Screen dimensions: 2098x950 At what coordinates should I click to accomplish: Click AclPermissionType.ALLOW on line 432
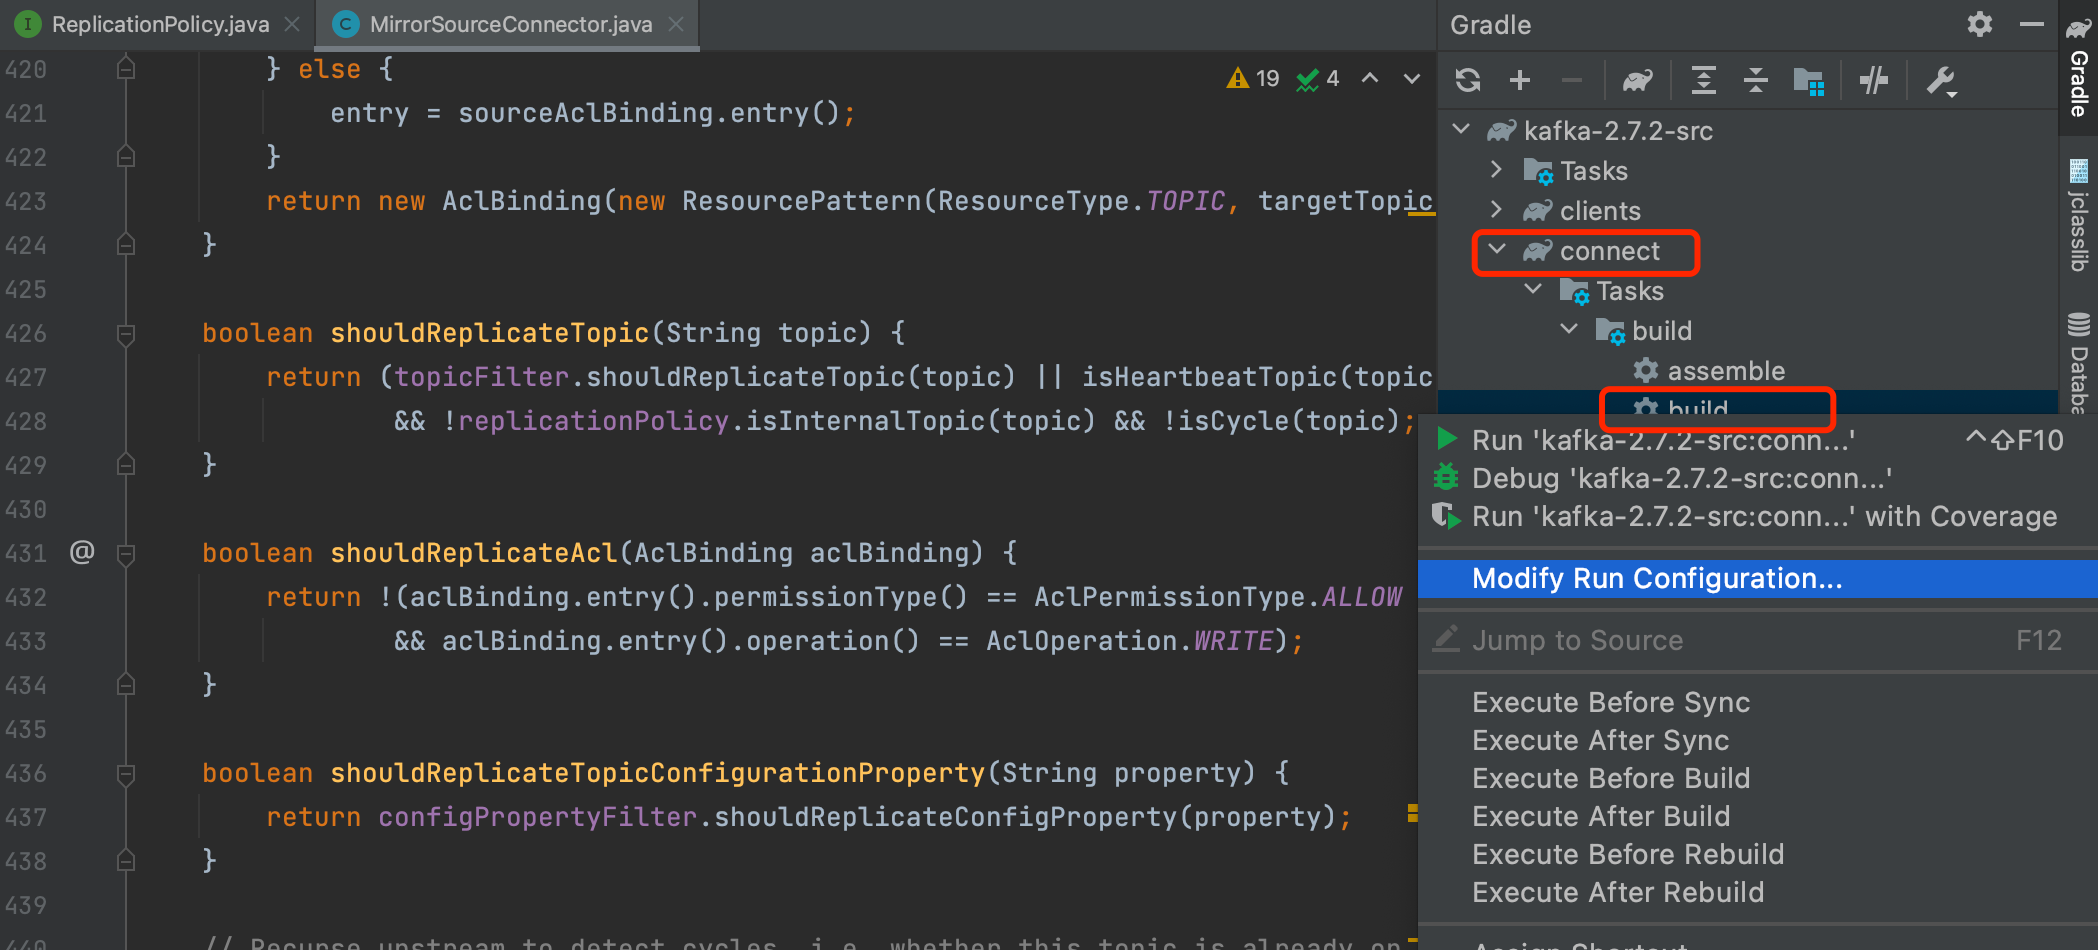tap(1218, 597)
